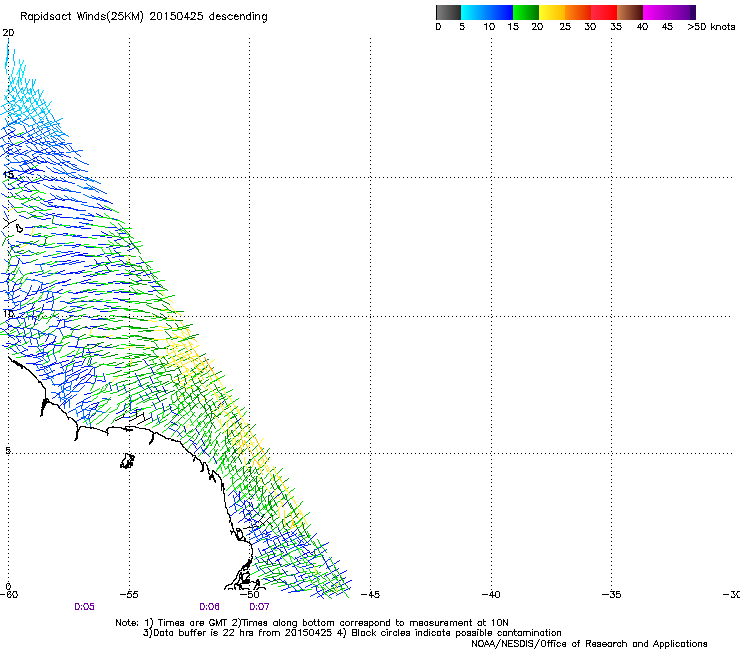The width and height of the screenshot is (740, 650).
Task: Click the -55 longitude axis label
Action: point(129,594)
